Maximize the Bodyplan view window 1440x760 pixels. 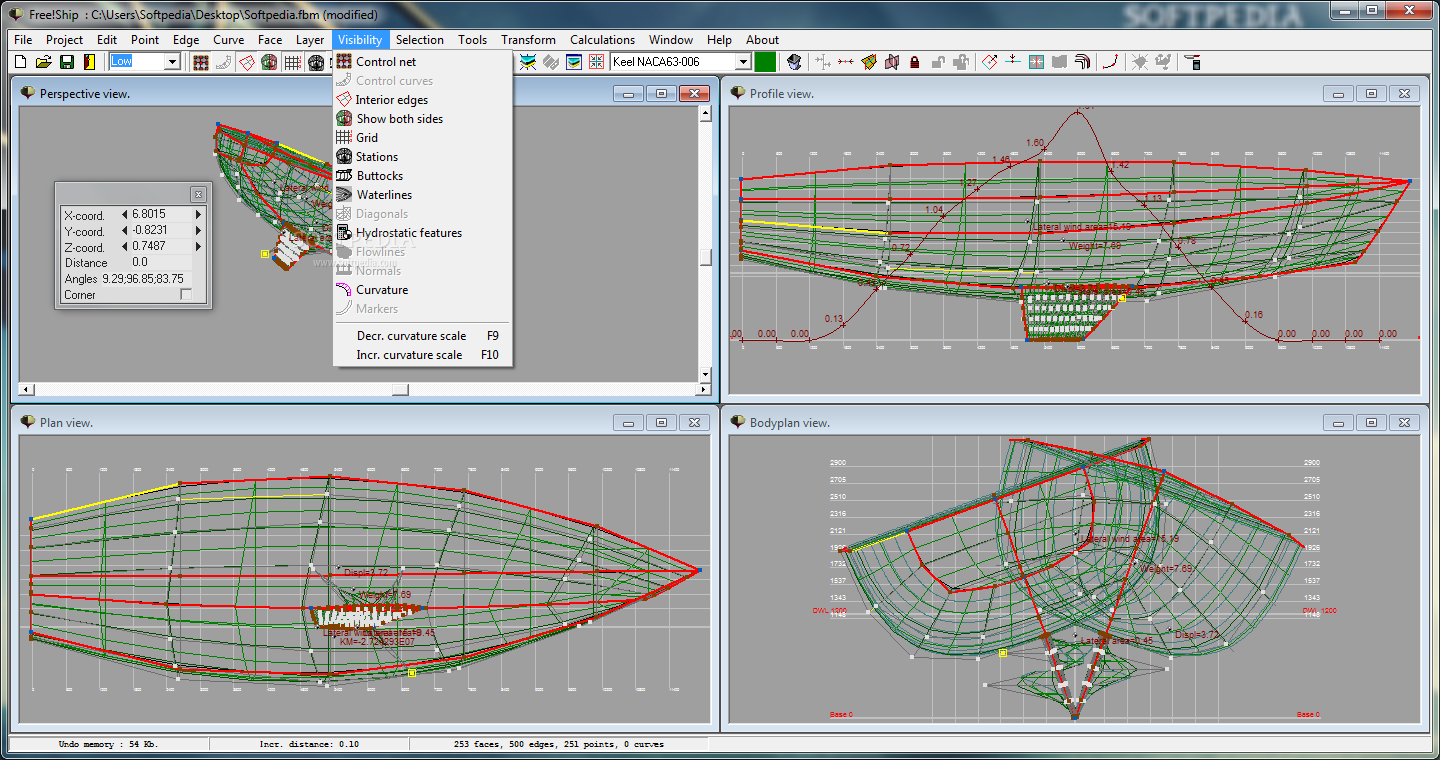click(1371, 423)
